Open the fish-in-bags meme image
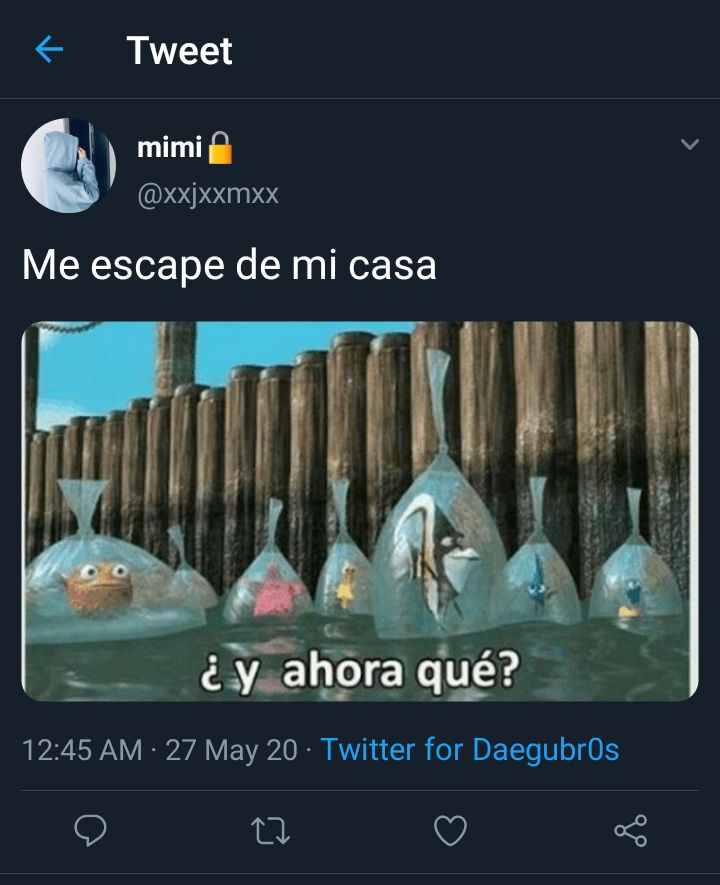Screen dimensions: 720x885 pos(360,511)
